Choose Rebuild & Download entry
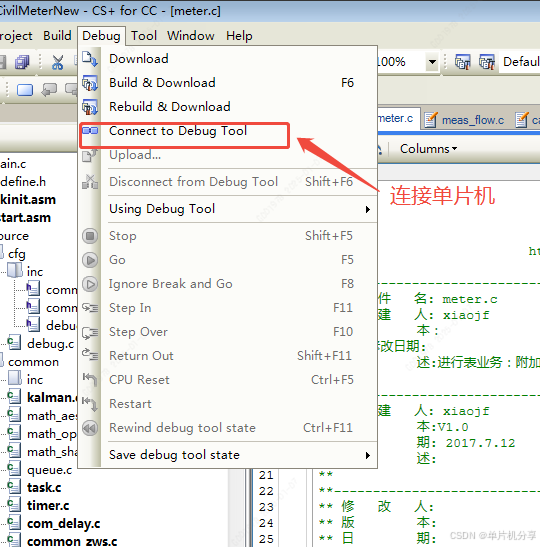The width and height of the screenshot is (540, 547). pos(227,106)
